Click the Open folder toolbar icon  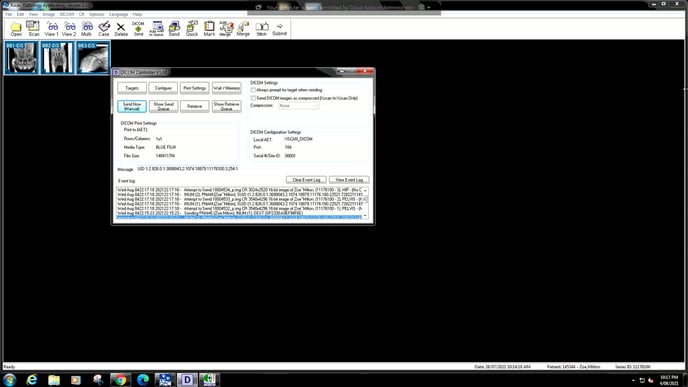point(16,29)
